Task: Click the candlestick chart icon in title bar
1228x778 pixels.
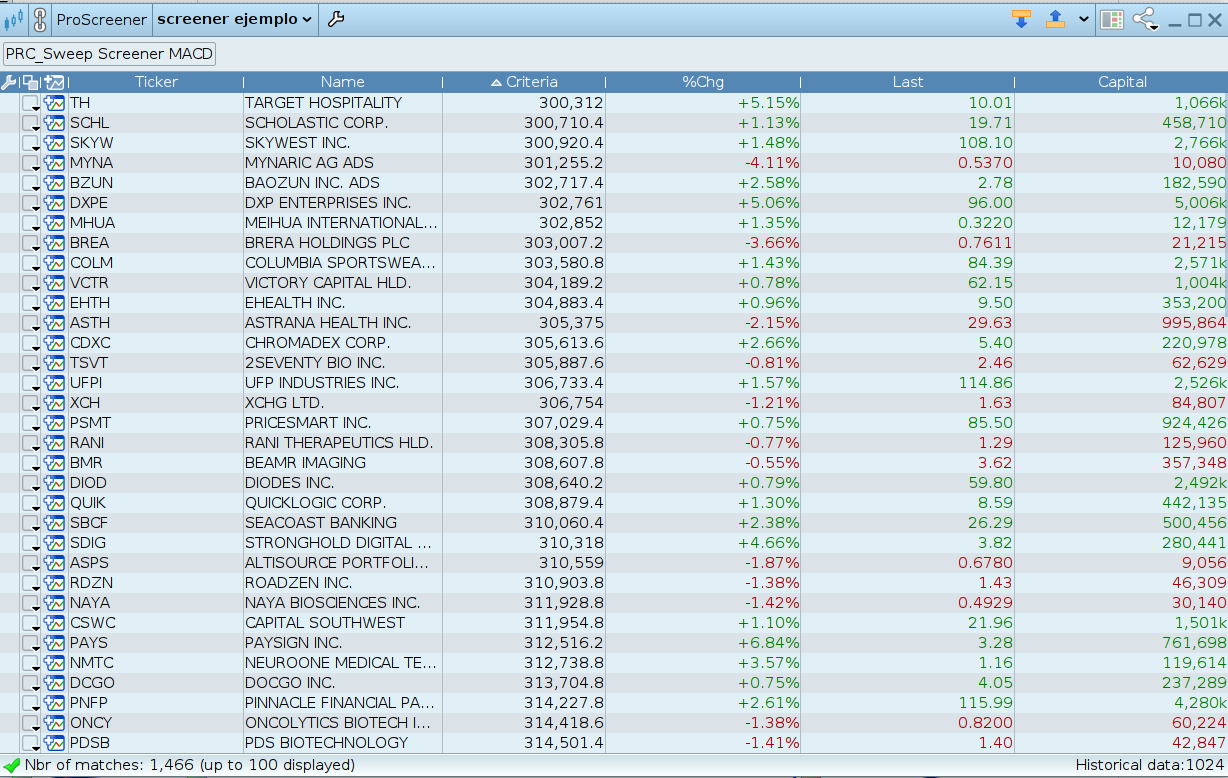Action: (x=13, y=19)
